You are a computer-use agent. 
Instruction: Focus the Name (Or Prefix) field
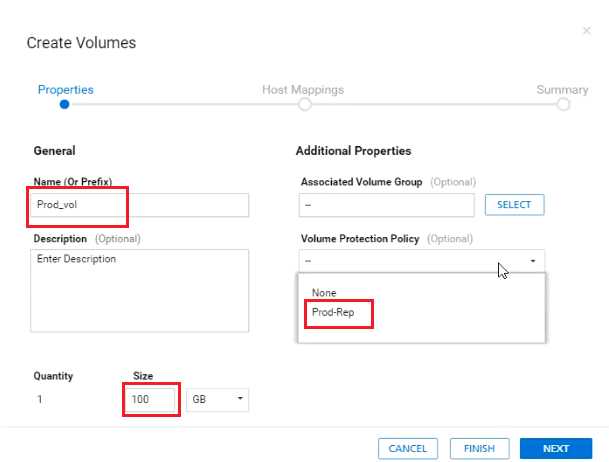tap(140, 205)
